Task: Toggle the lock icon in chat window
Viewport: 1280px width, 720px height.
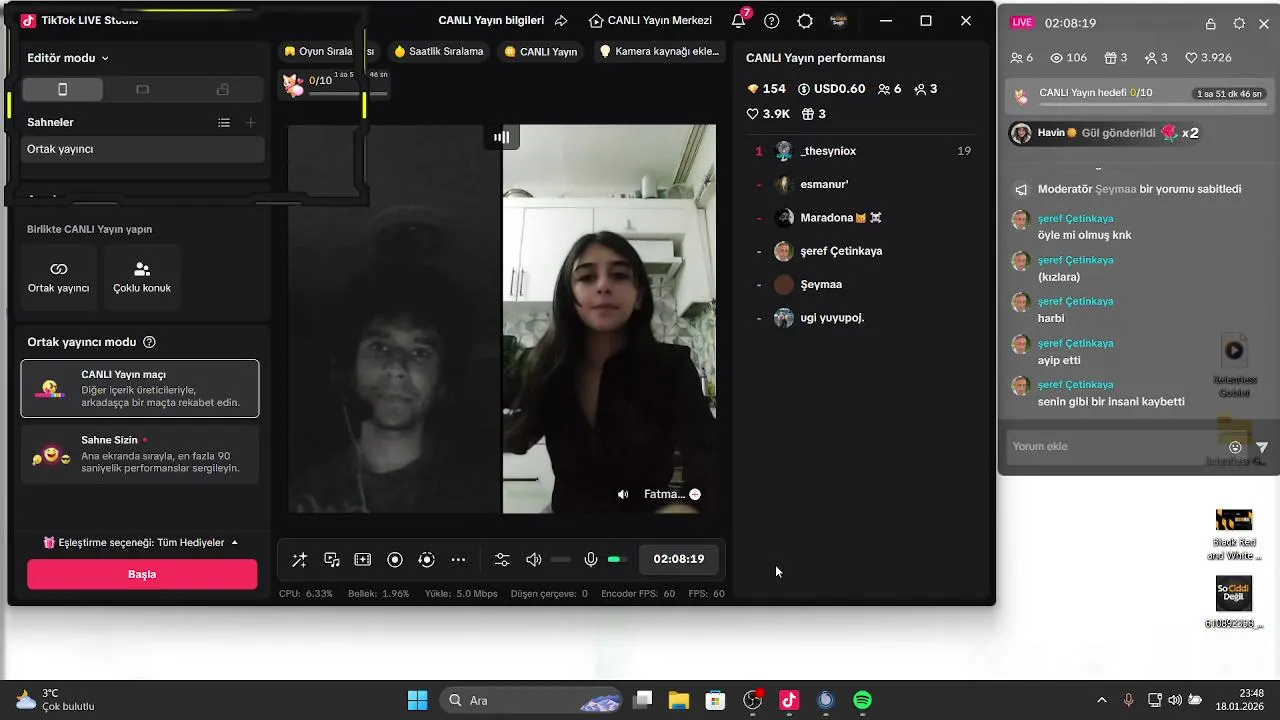Action: click(x=1211, y=23)
